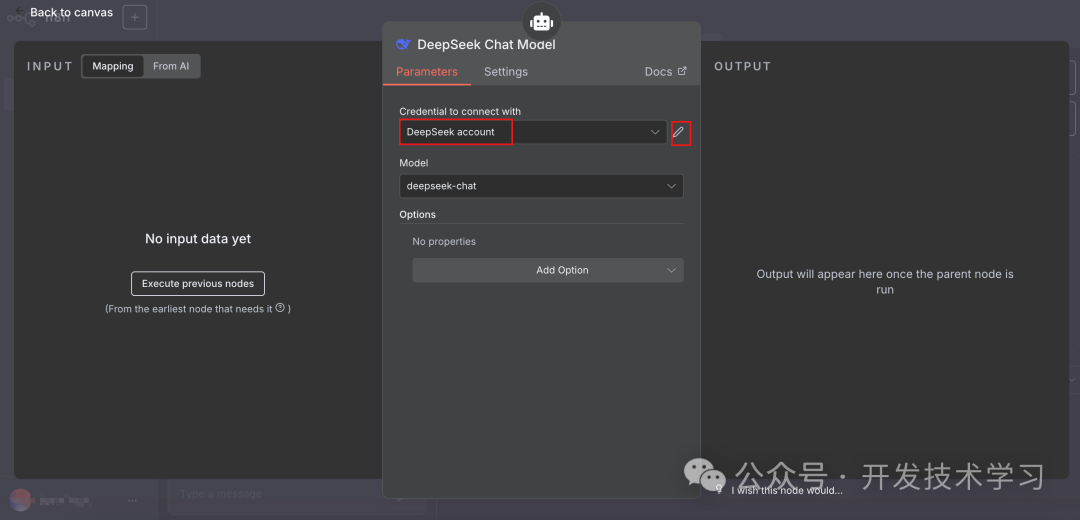This screenshot has height=520, width=1080.
Task: Open the Docs external link
Action: 665,72
